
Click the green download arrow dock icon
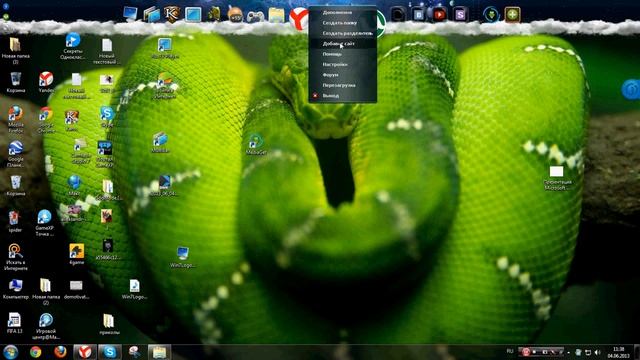pos(491,15)
